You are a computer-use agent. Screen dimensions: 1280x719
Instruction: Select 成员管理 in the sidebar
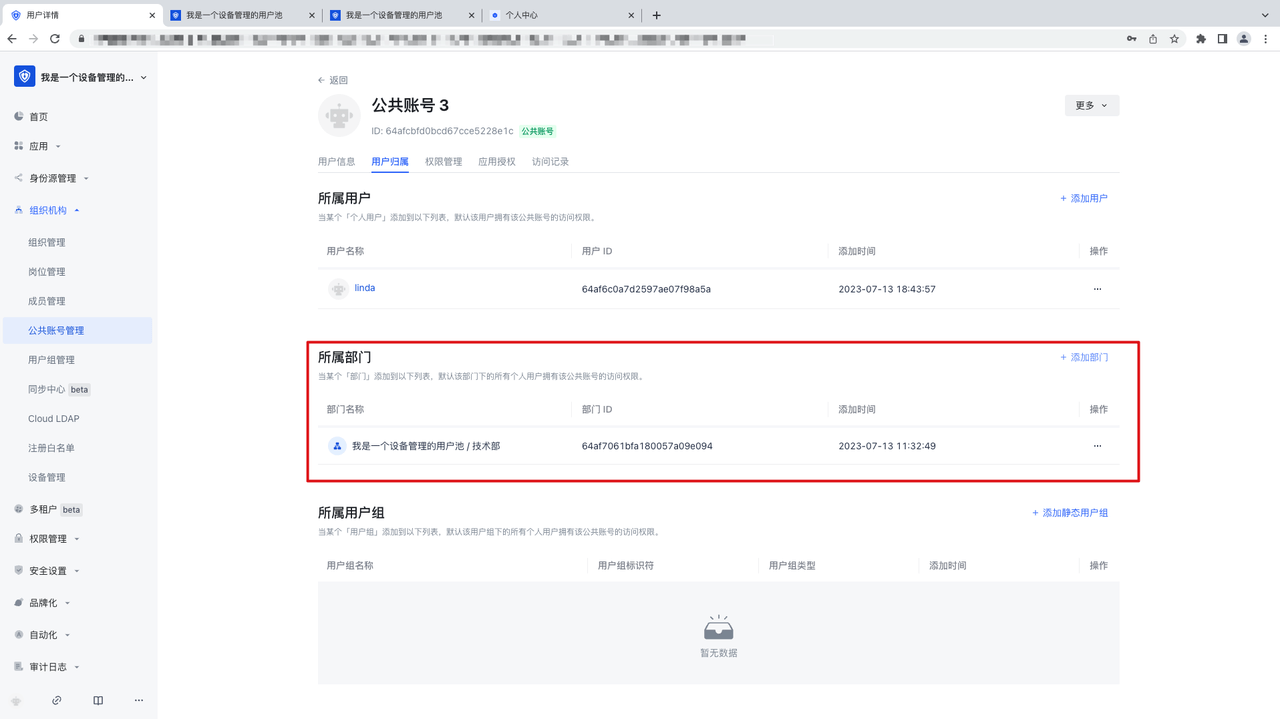pos(46,301)
